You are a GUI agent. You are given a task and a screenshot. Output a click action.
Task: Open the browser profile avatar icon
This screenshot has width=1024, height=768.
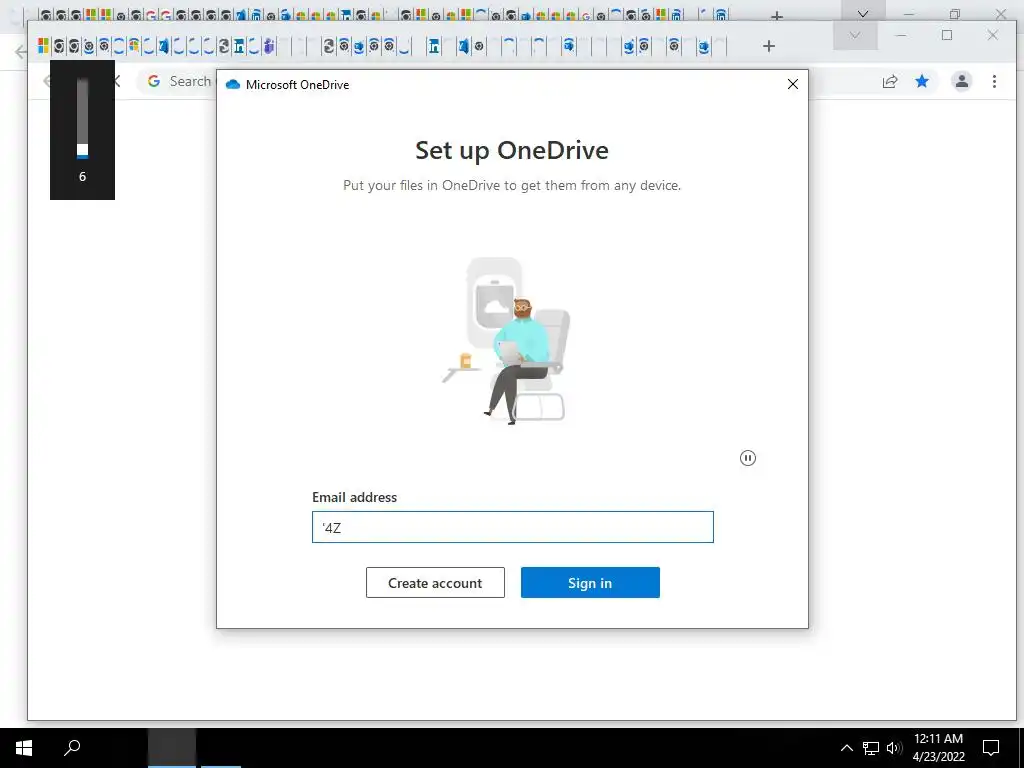point(961,81)
